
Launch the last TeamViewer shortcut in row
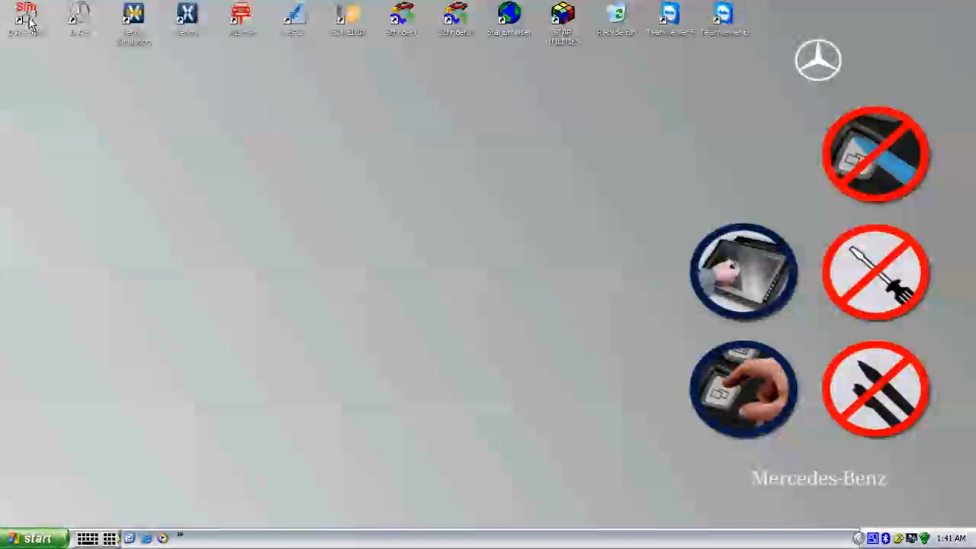(x=723, y=19)
